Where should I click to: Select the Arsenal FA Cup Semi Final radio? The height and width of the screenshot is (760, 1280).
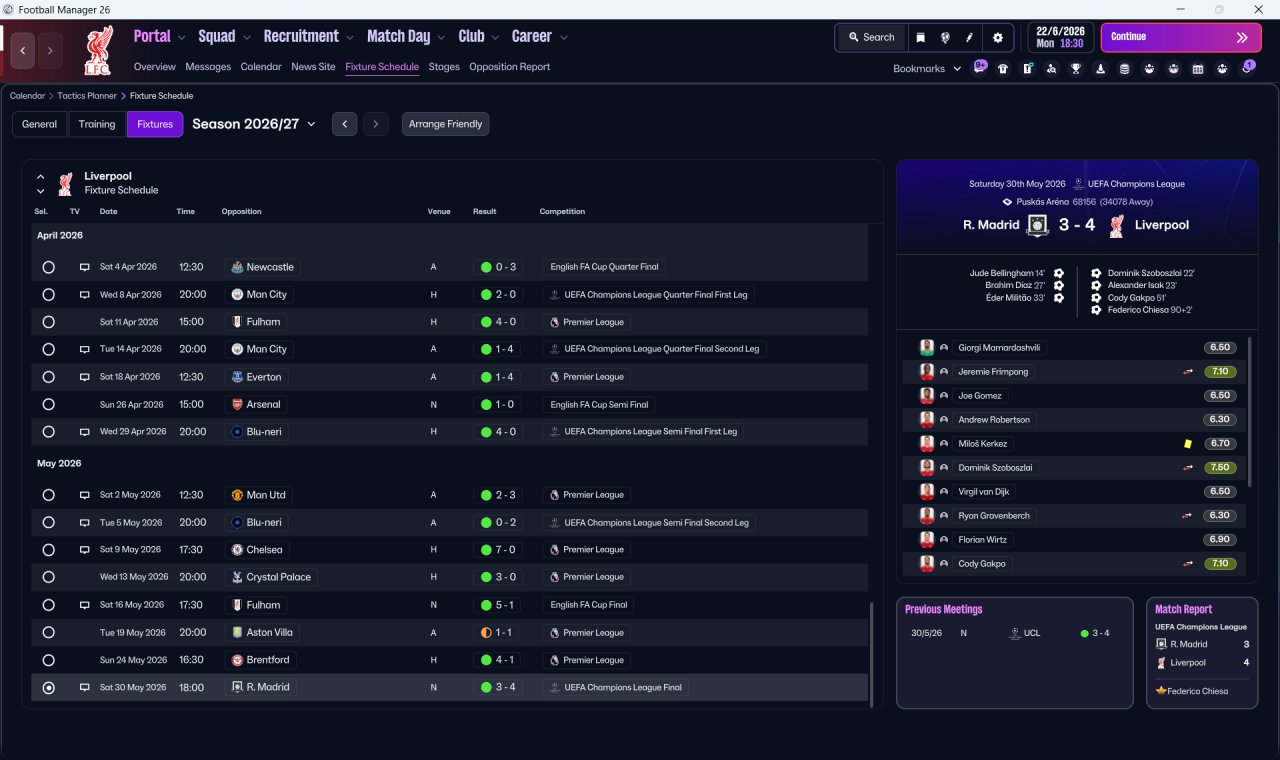[48, 404]
